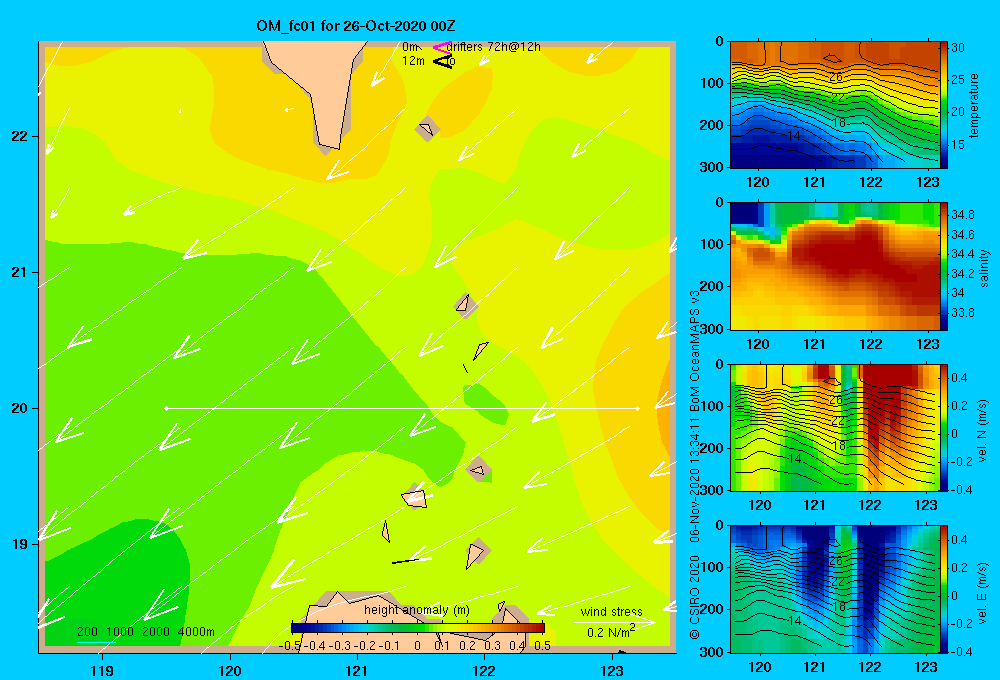
Task: Click latitude label 20 on main map axis
Action: pyautogui.click(x=19, y=408)
